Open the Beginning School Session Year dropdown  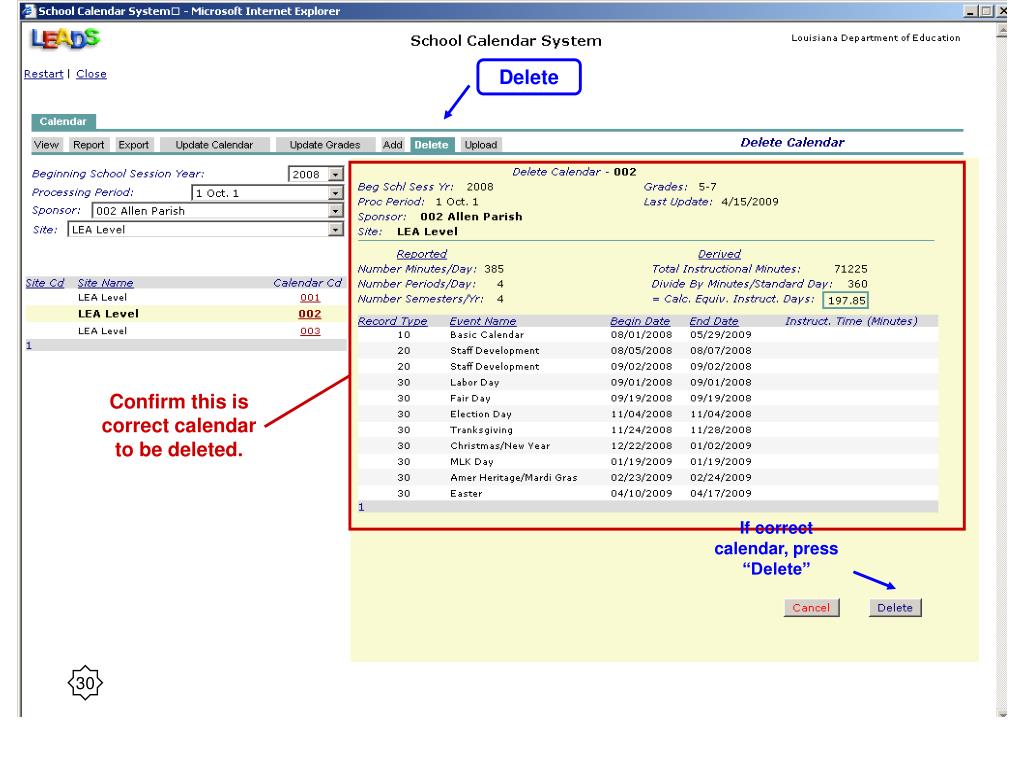click(335, 174)
